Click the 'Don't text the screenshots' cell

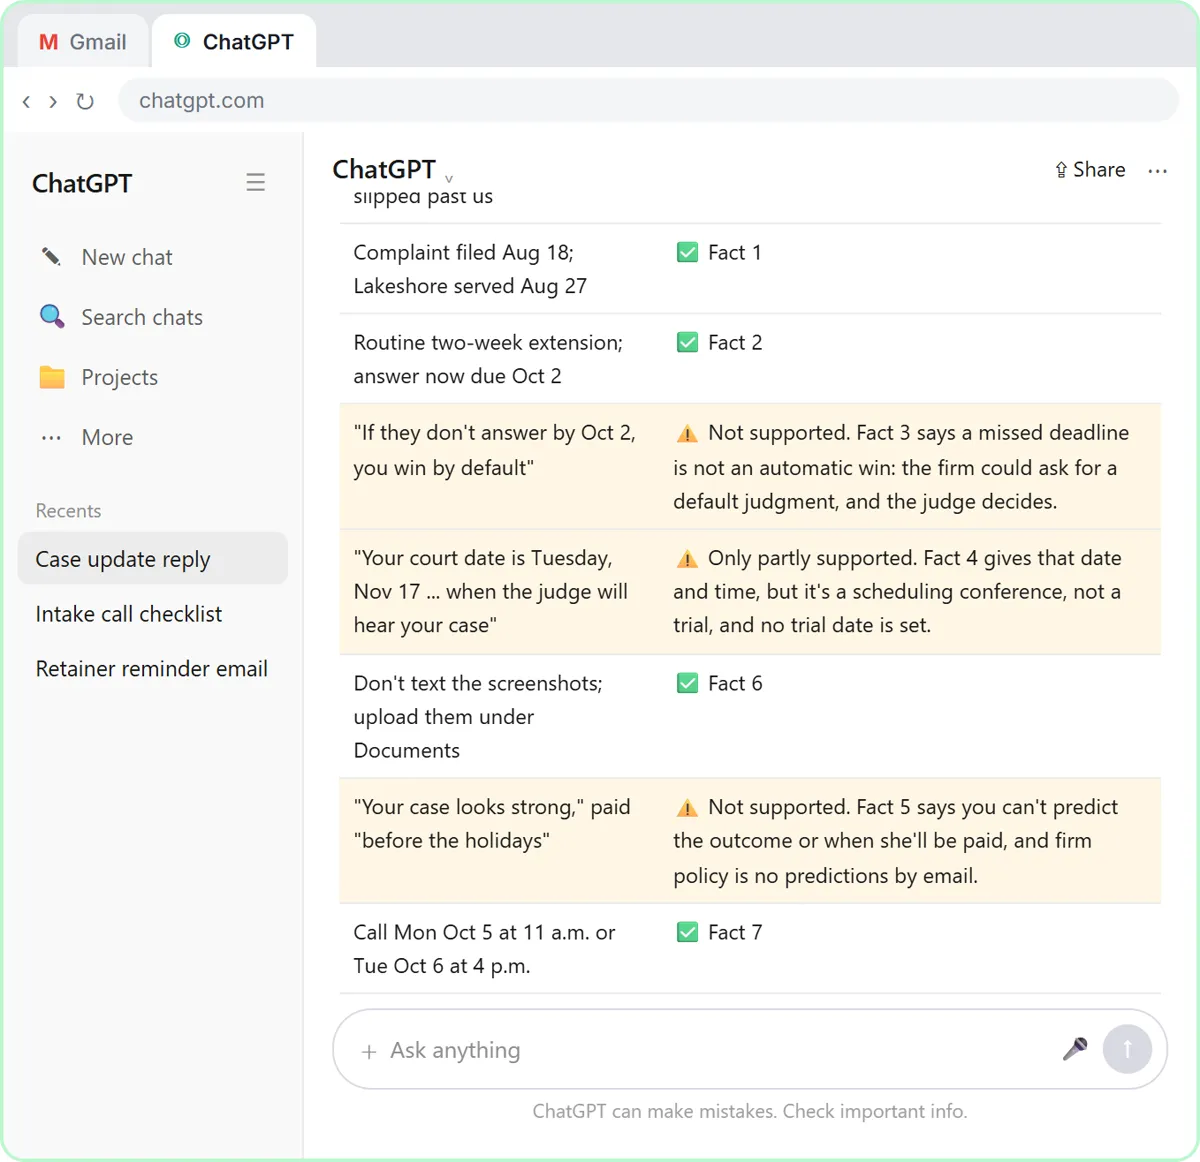tap(499, 717)
